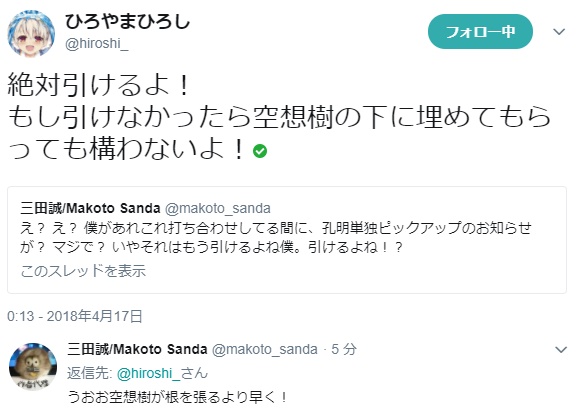Open the reply's 5 分 timestamp
The height and width of the screenshot is (414, 576).
[344, 349]
